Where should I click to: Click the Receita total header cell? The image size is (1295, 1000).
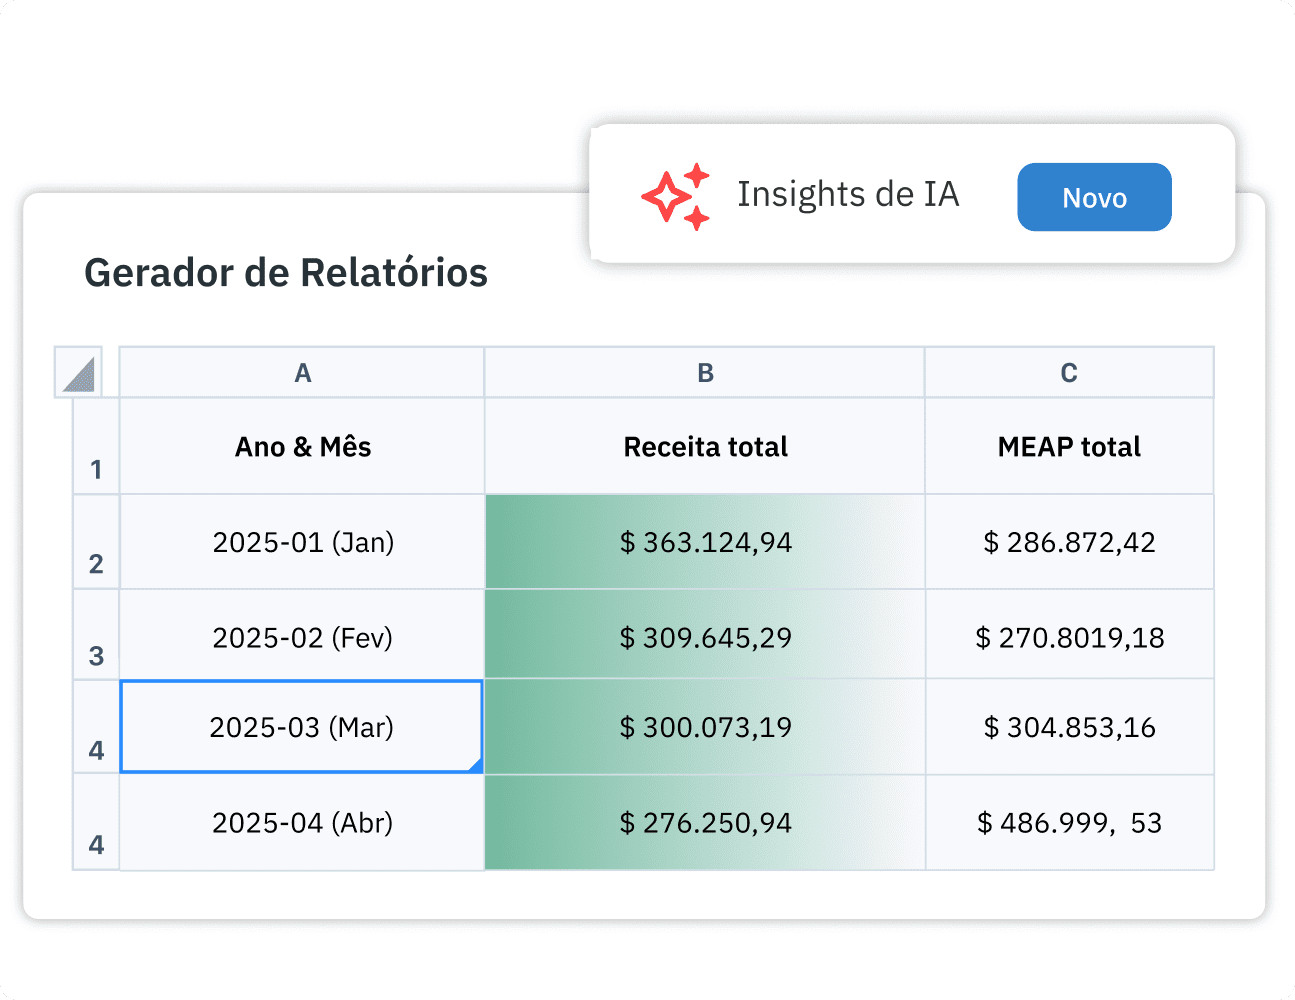[704, 447]
